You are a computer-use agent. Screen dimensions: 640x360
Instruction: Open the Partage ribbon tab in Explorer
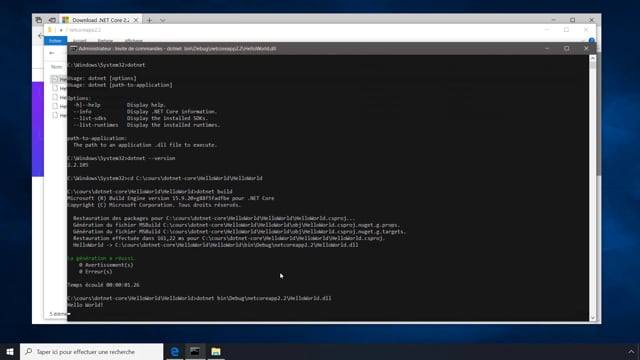tap(105, 41)
